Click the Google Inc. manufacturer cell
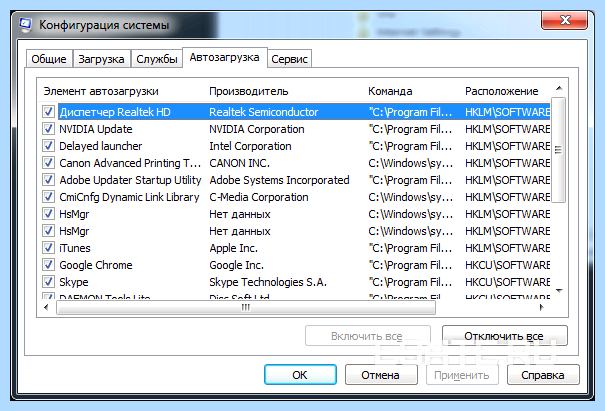Image resolution: width=605 pixels, height=411 pixels. (237, 265)
